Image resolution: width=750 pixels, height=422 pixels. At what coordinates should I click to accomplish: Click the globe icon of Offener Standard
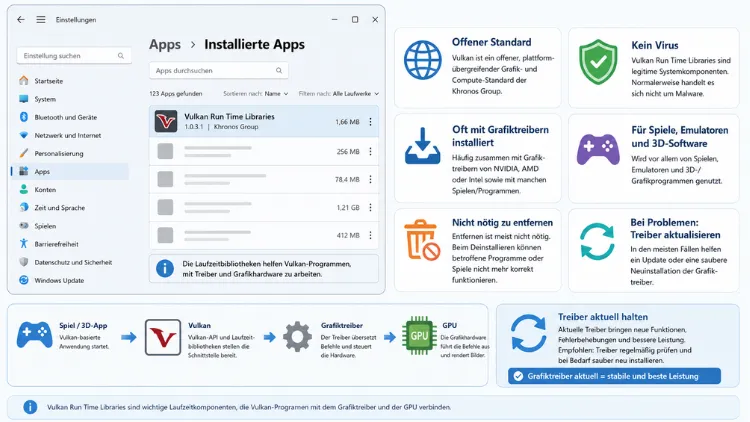(422, 60)
